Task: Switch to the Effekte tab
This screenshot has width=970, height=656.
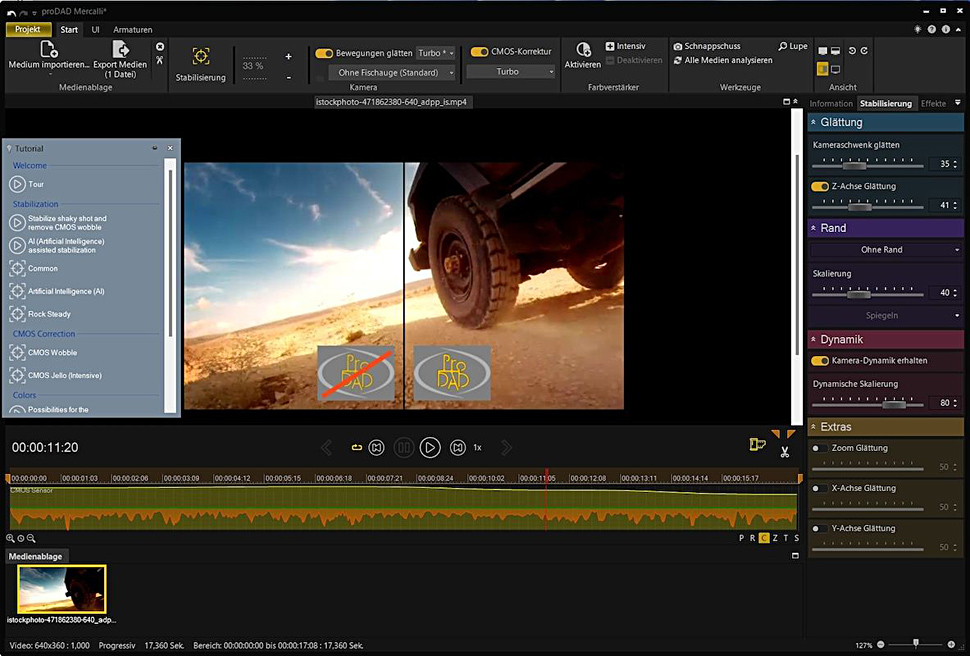Action: pos(933,103)
